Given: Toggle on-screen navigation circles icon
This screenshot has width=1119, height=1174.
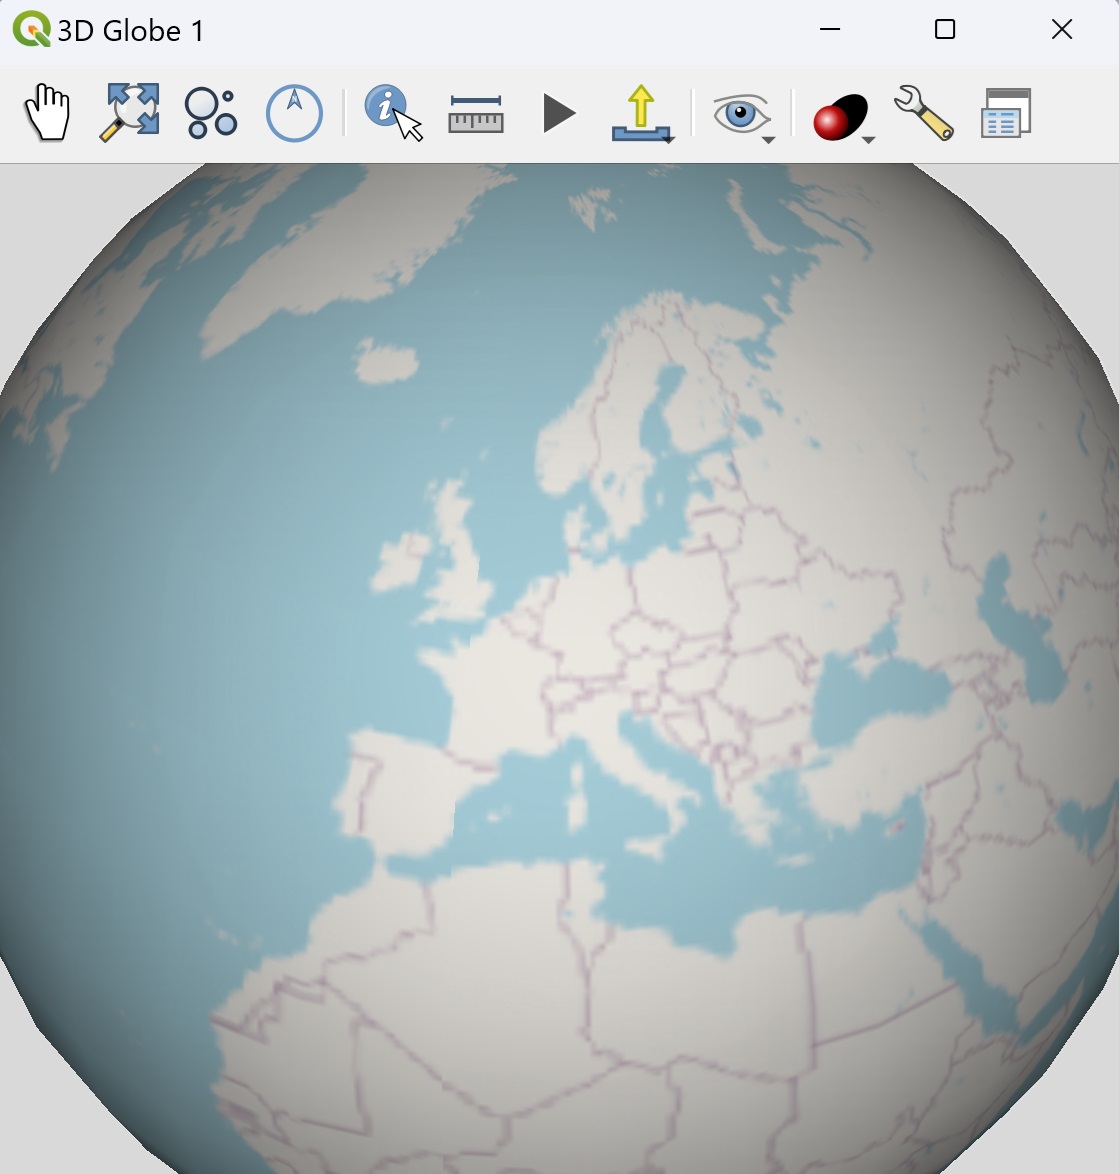Looking at the screenshot, I should click(x=211, y=113).
